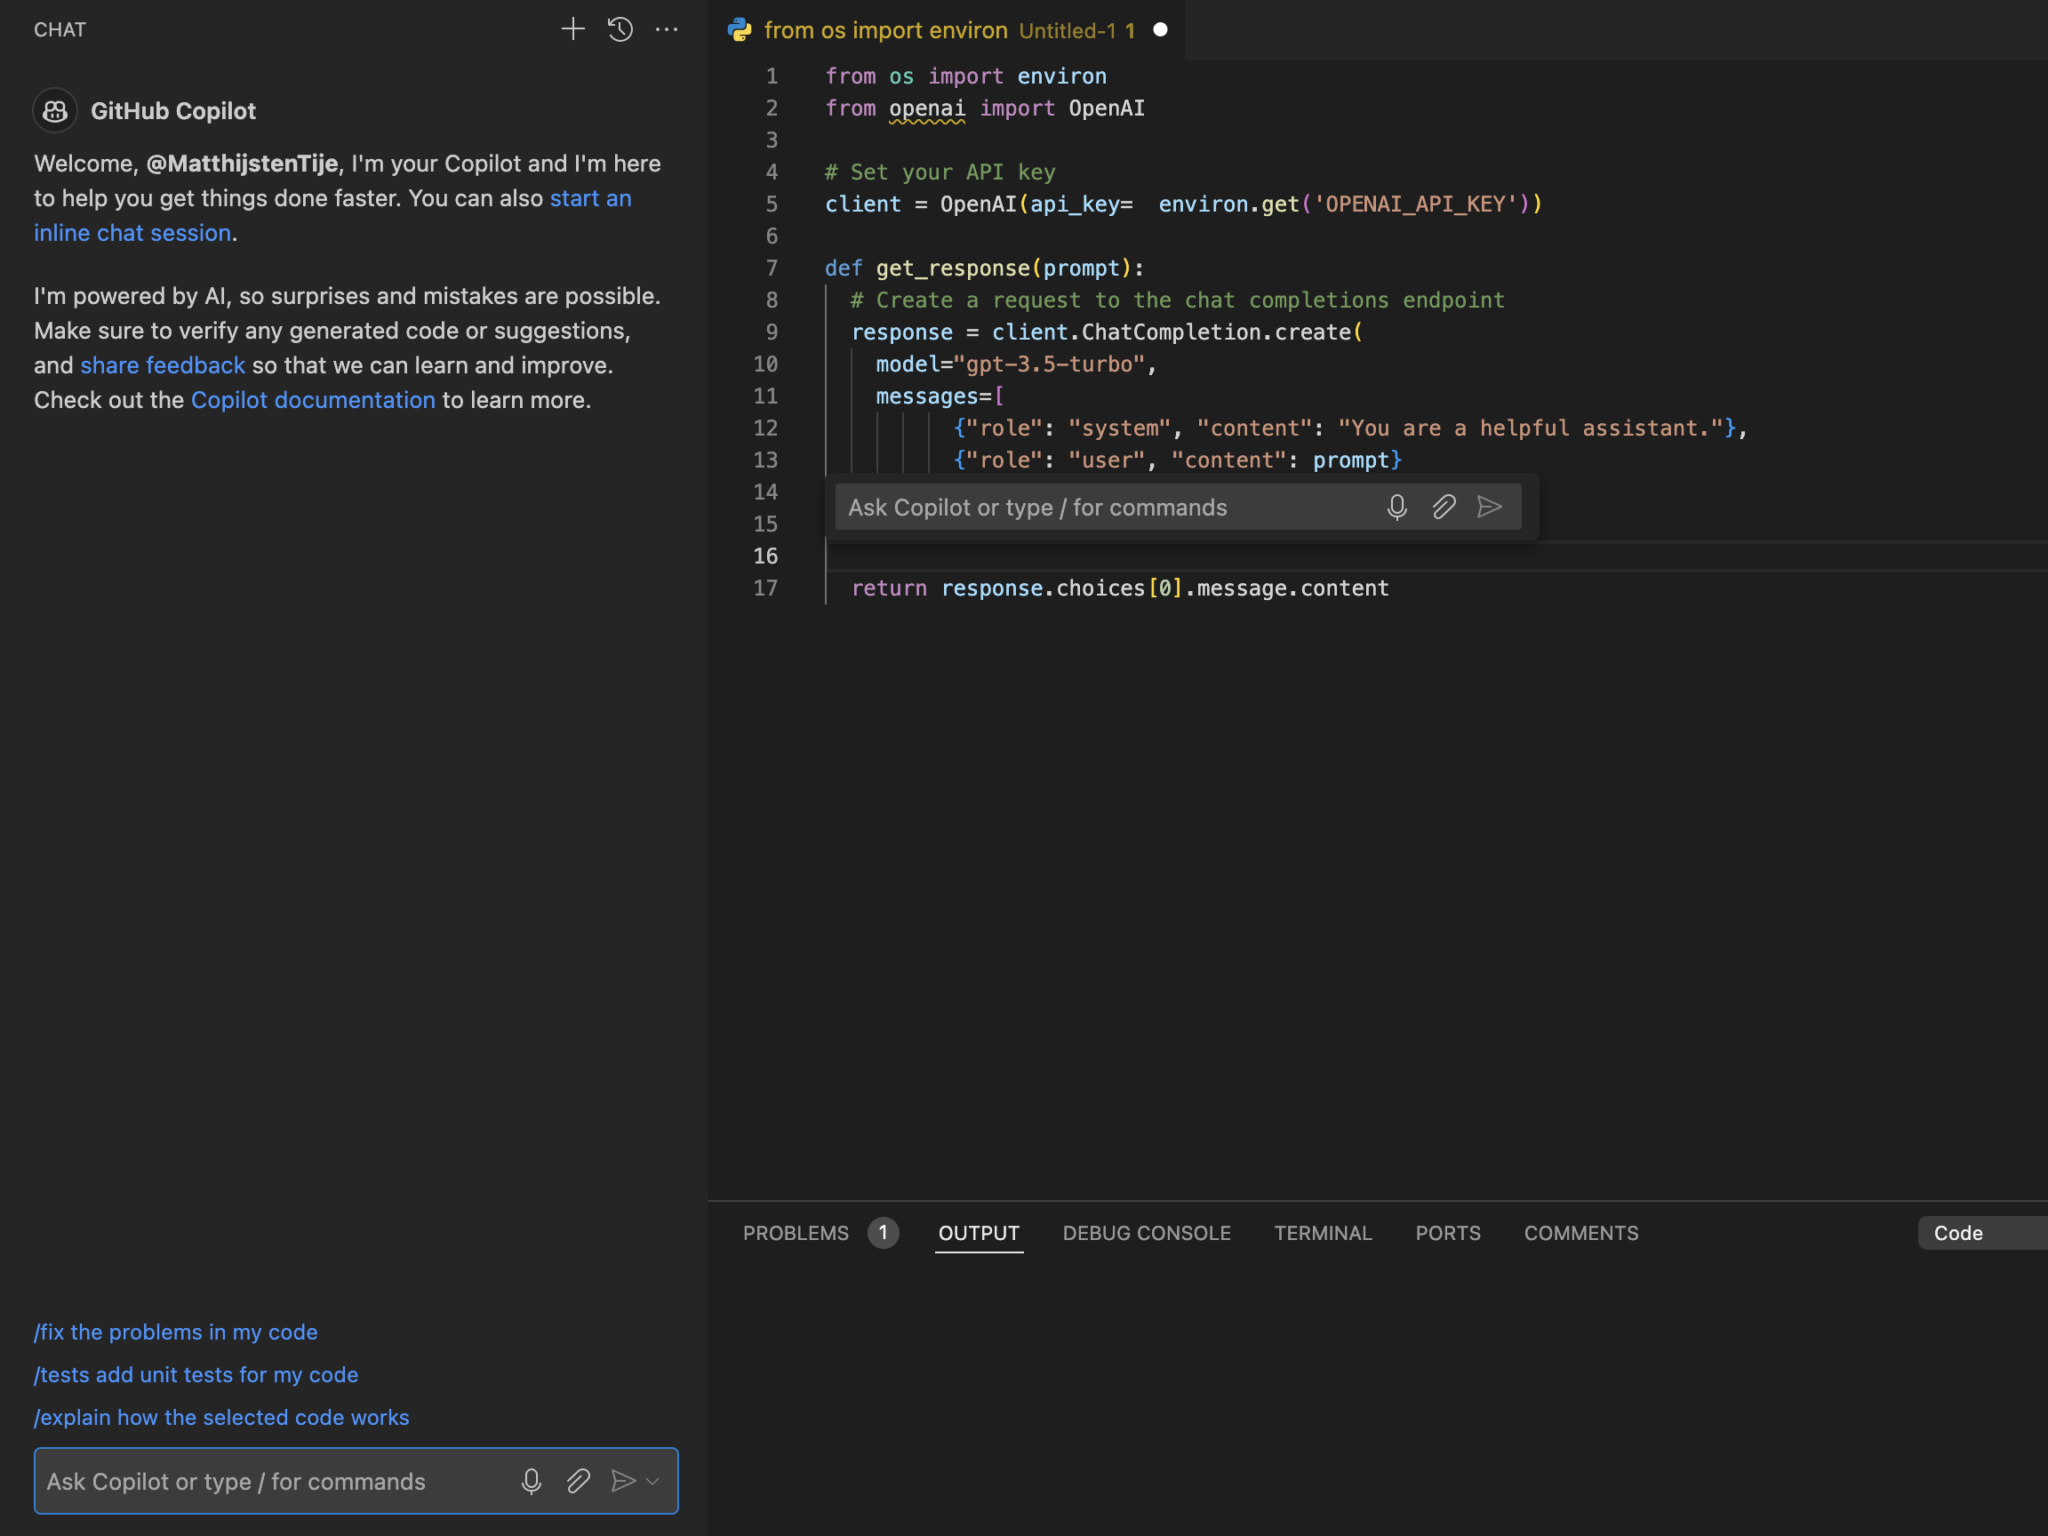The image size is (2048, 1536).
Task: Click the GitHub Copilot avatar icon
Action: [55, 111]
